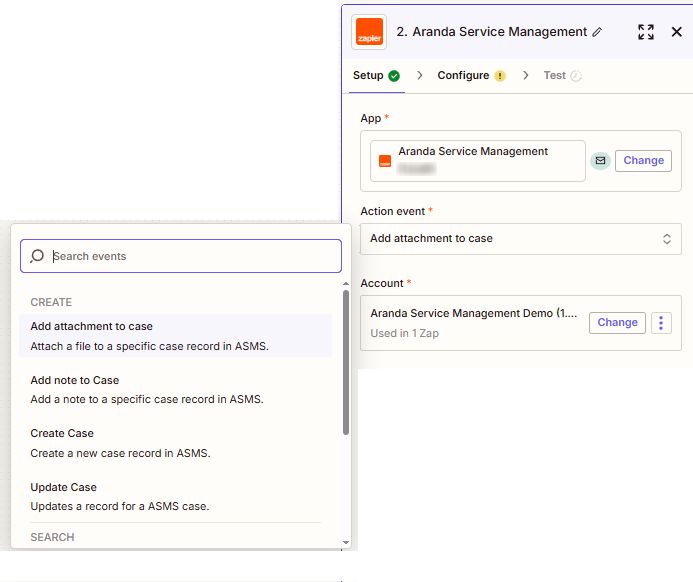The width and height of the screenshot is (693, 582).
Task: Close the Aranda Service Management panel
Action: point(676,32)
